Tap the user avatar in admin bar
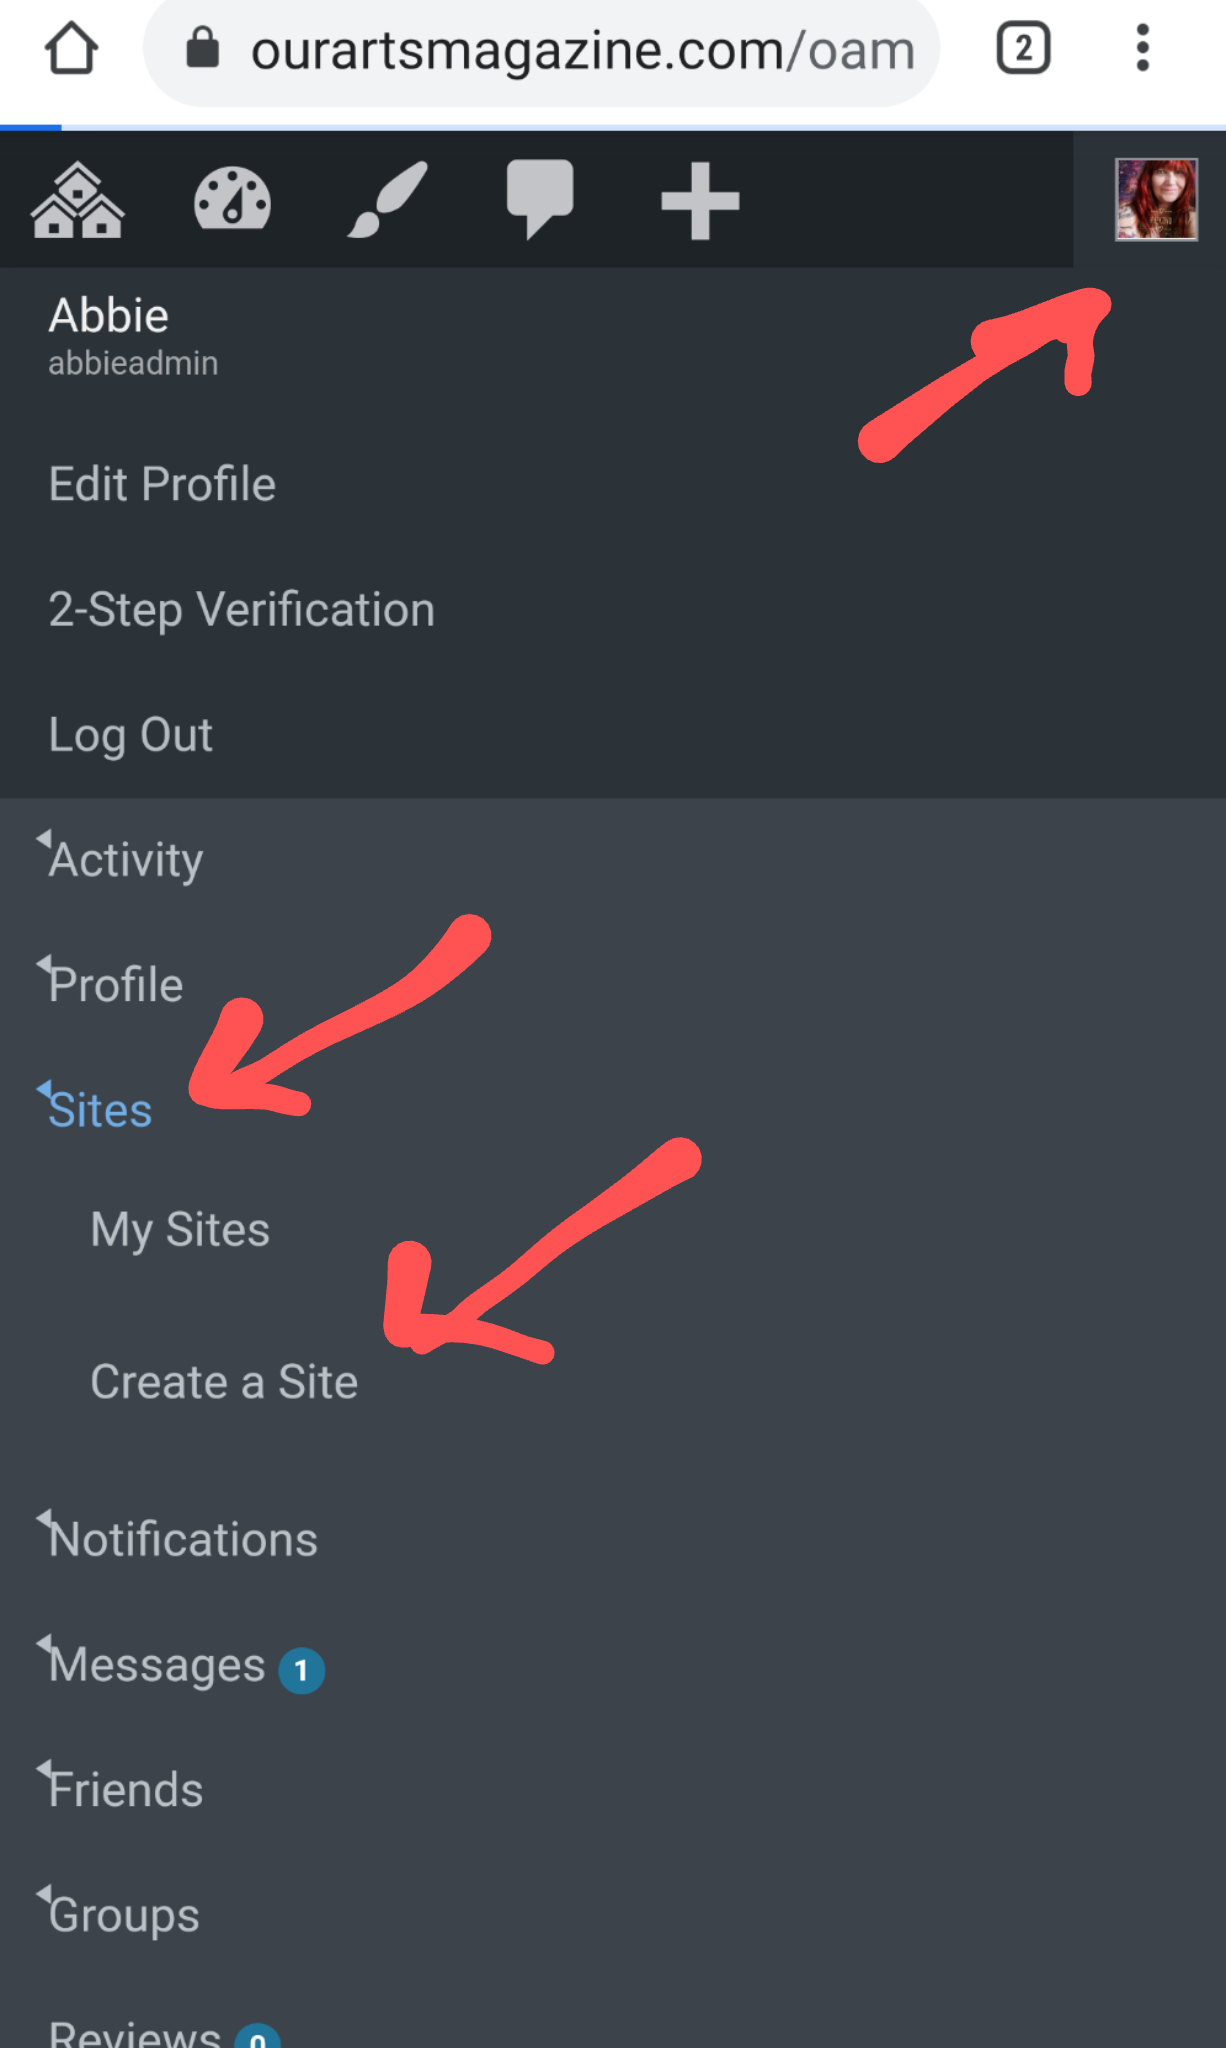The image size is (1226, 2048). click(x=1156, y=199)
